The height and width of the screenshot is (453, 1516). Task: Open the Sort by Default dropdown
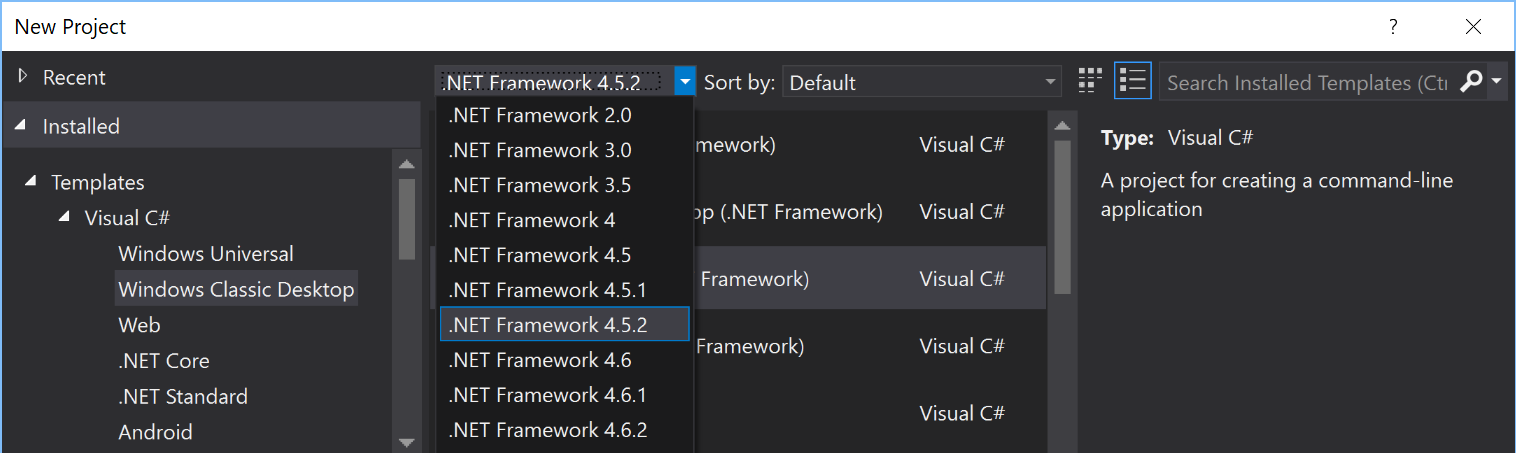click(x=921, y=83)
